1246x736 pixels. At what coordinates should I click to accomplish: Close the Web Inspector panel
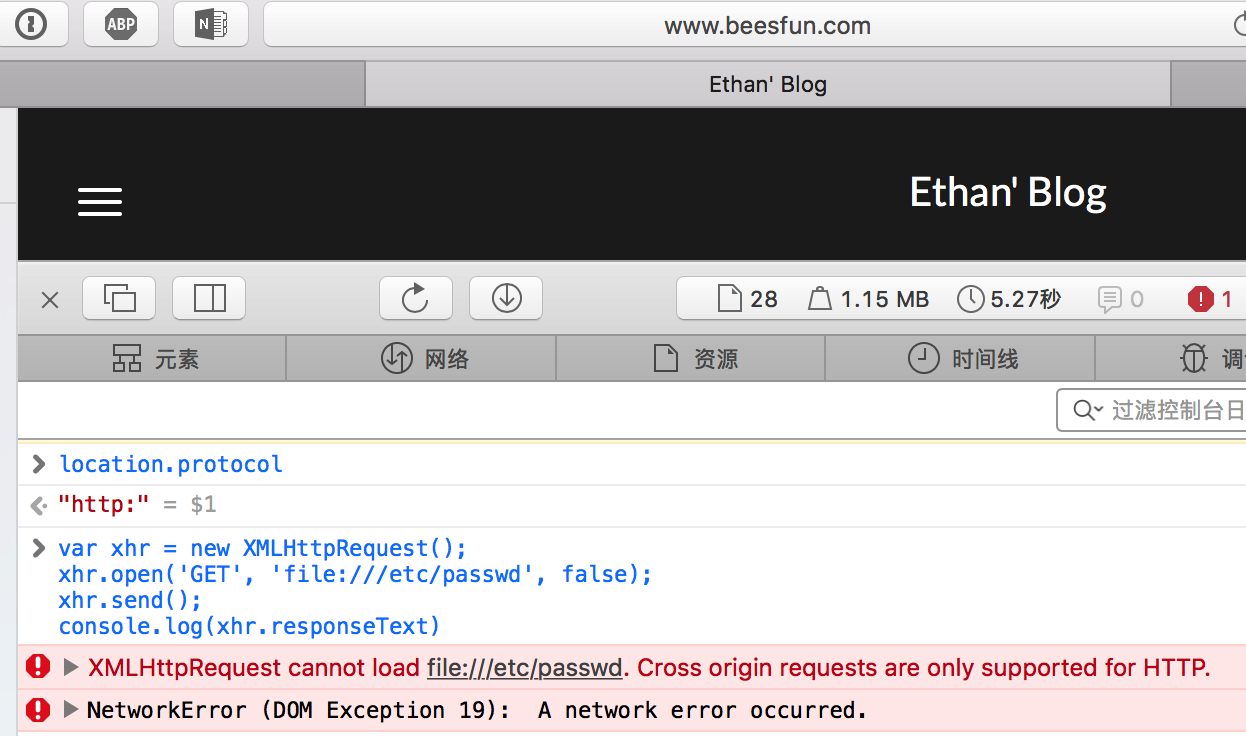click(x=50, y=299)
